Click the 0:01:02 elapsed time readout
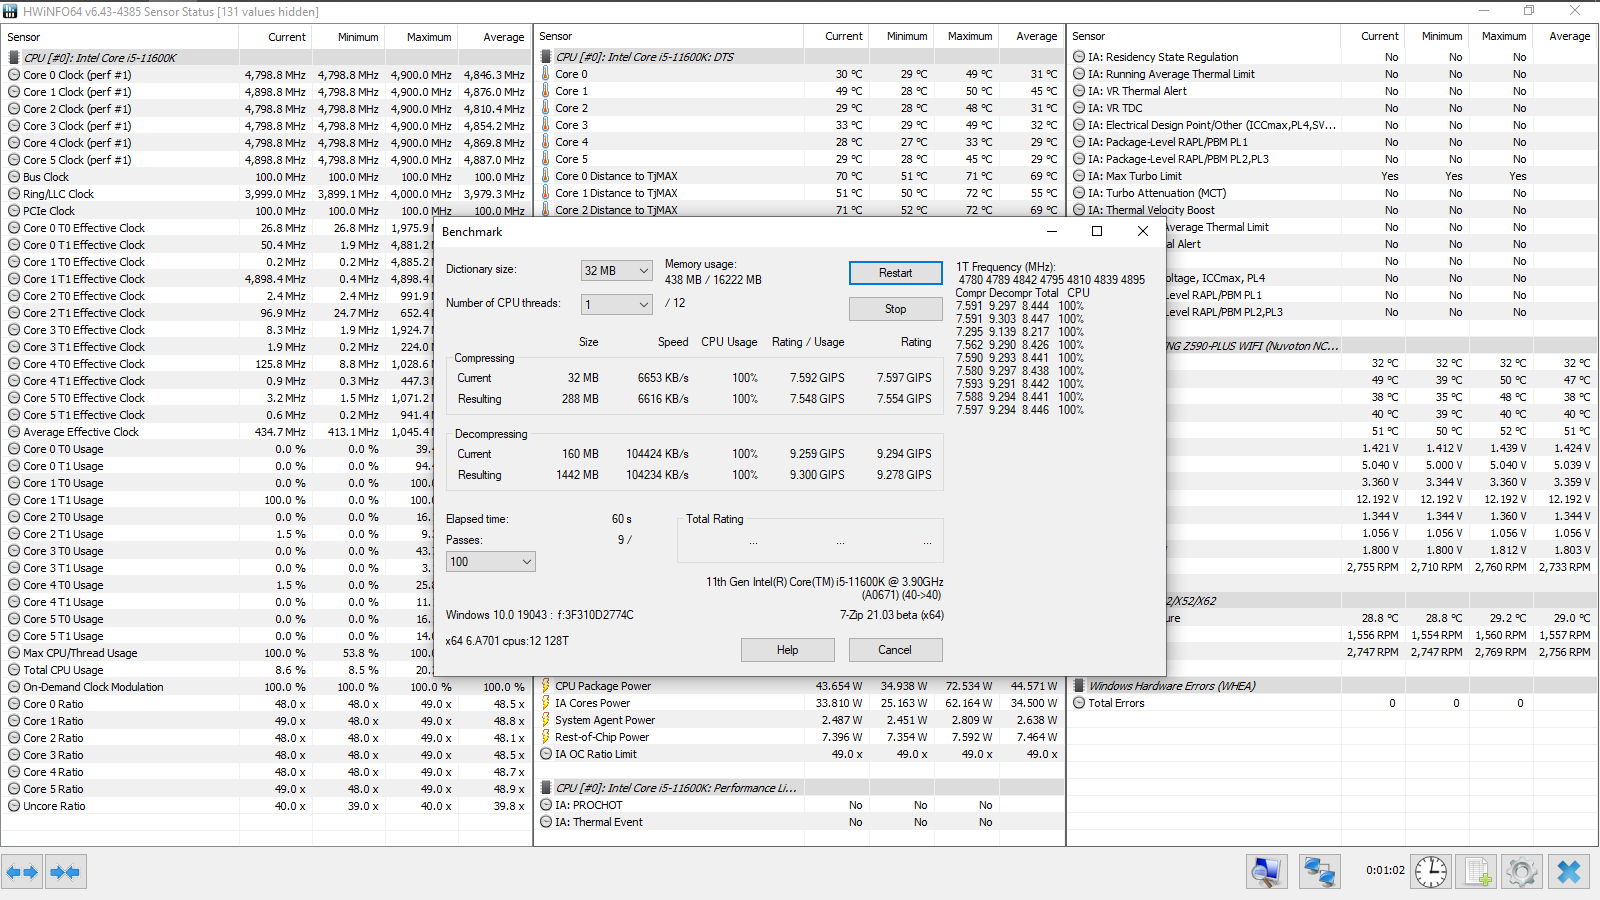1600x900 pixels. pos(1385,870)
